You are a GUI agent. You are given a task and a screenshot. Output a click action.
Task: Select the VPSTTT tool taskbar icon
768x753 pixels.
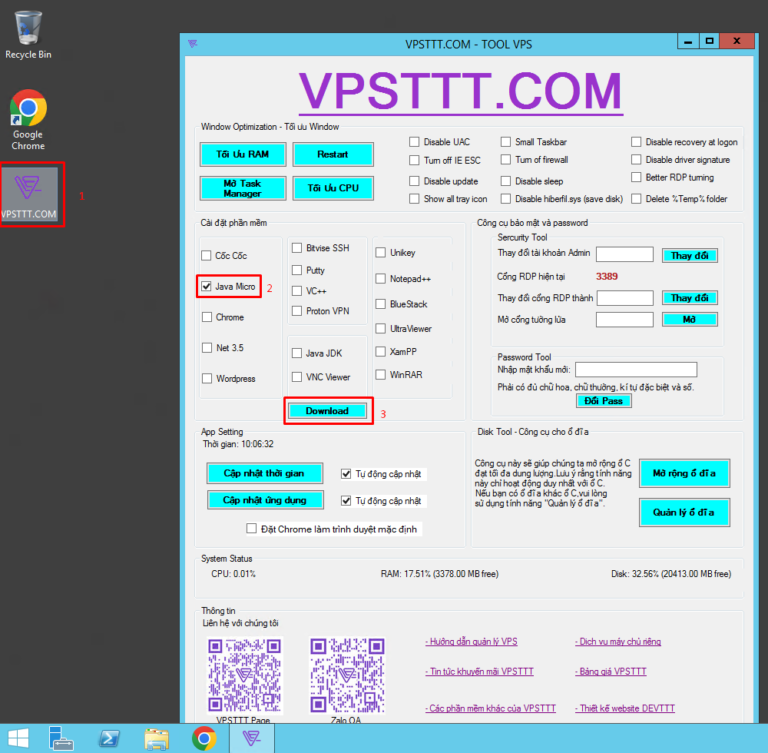[251, 739]
